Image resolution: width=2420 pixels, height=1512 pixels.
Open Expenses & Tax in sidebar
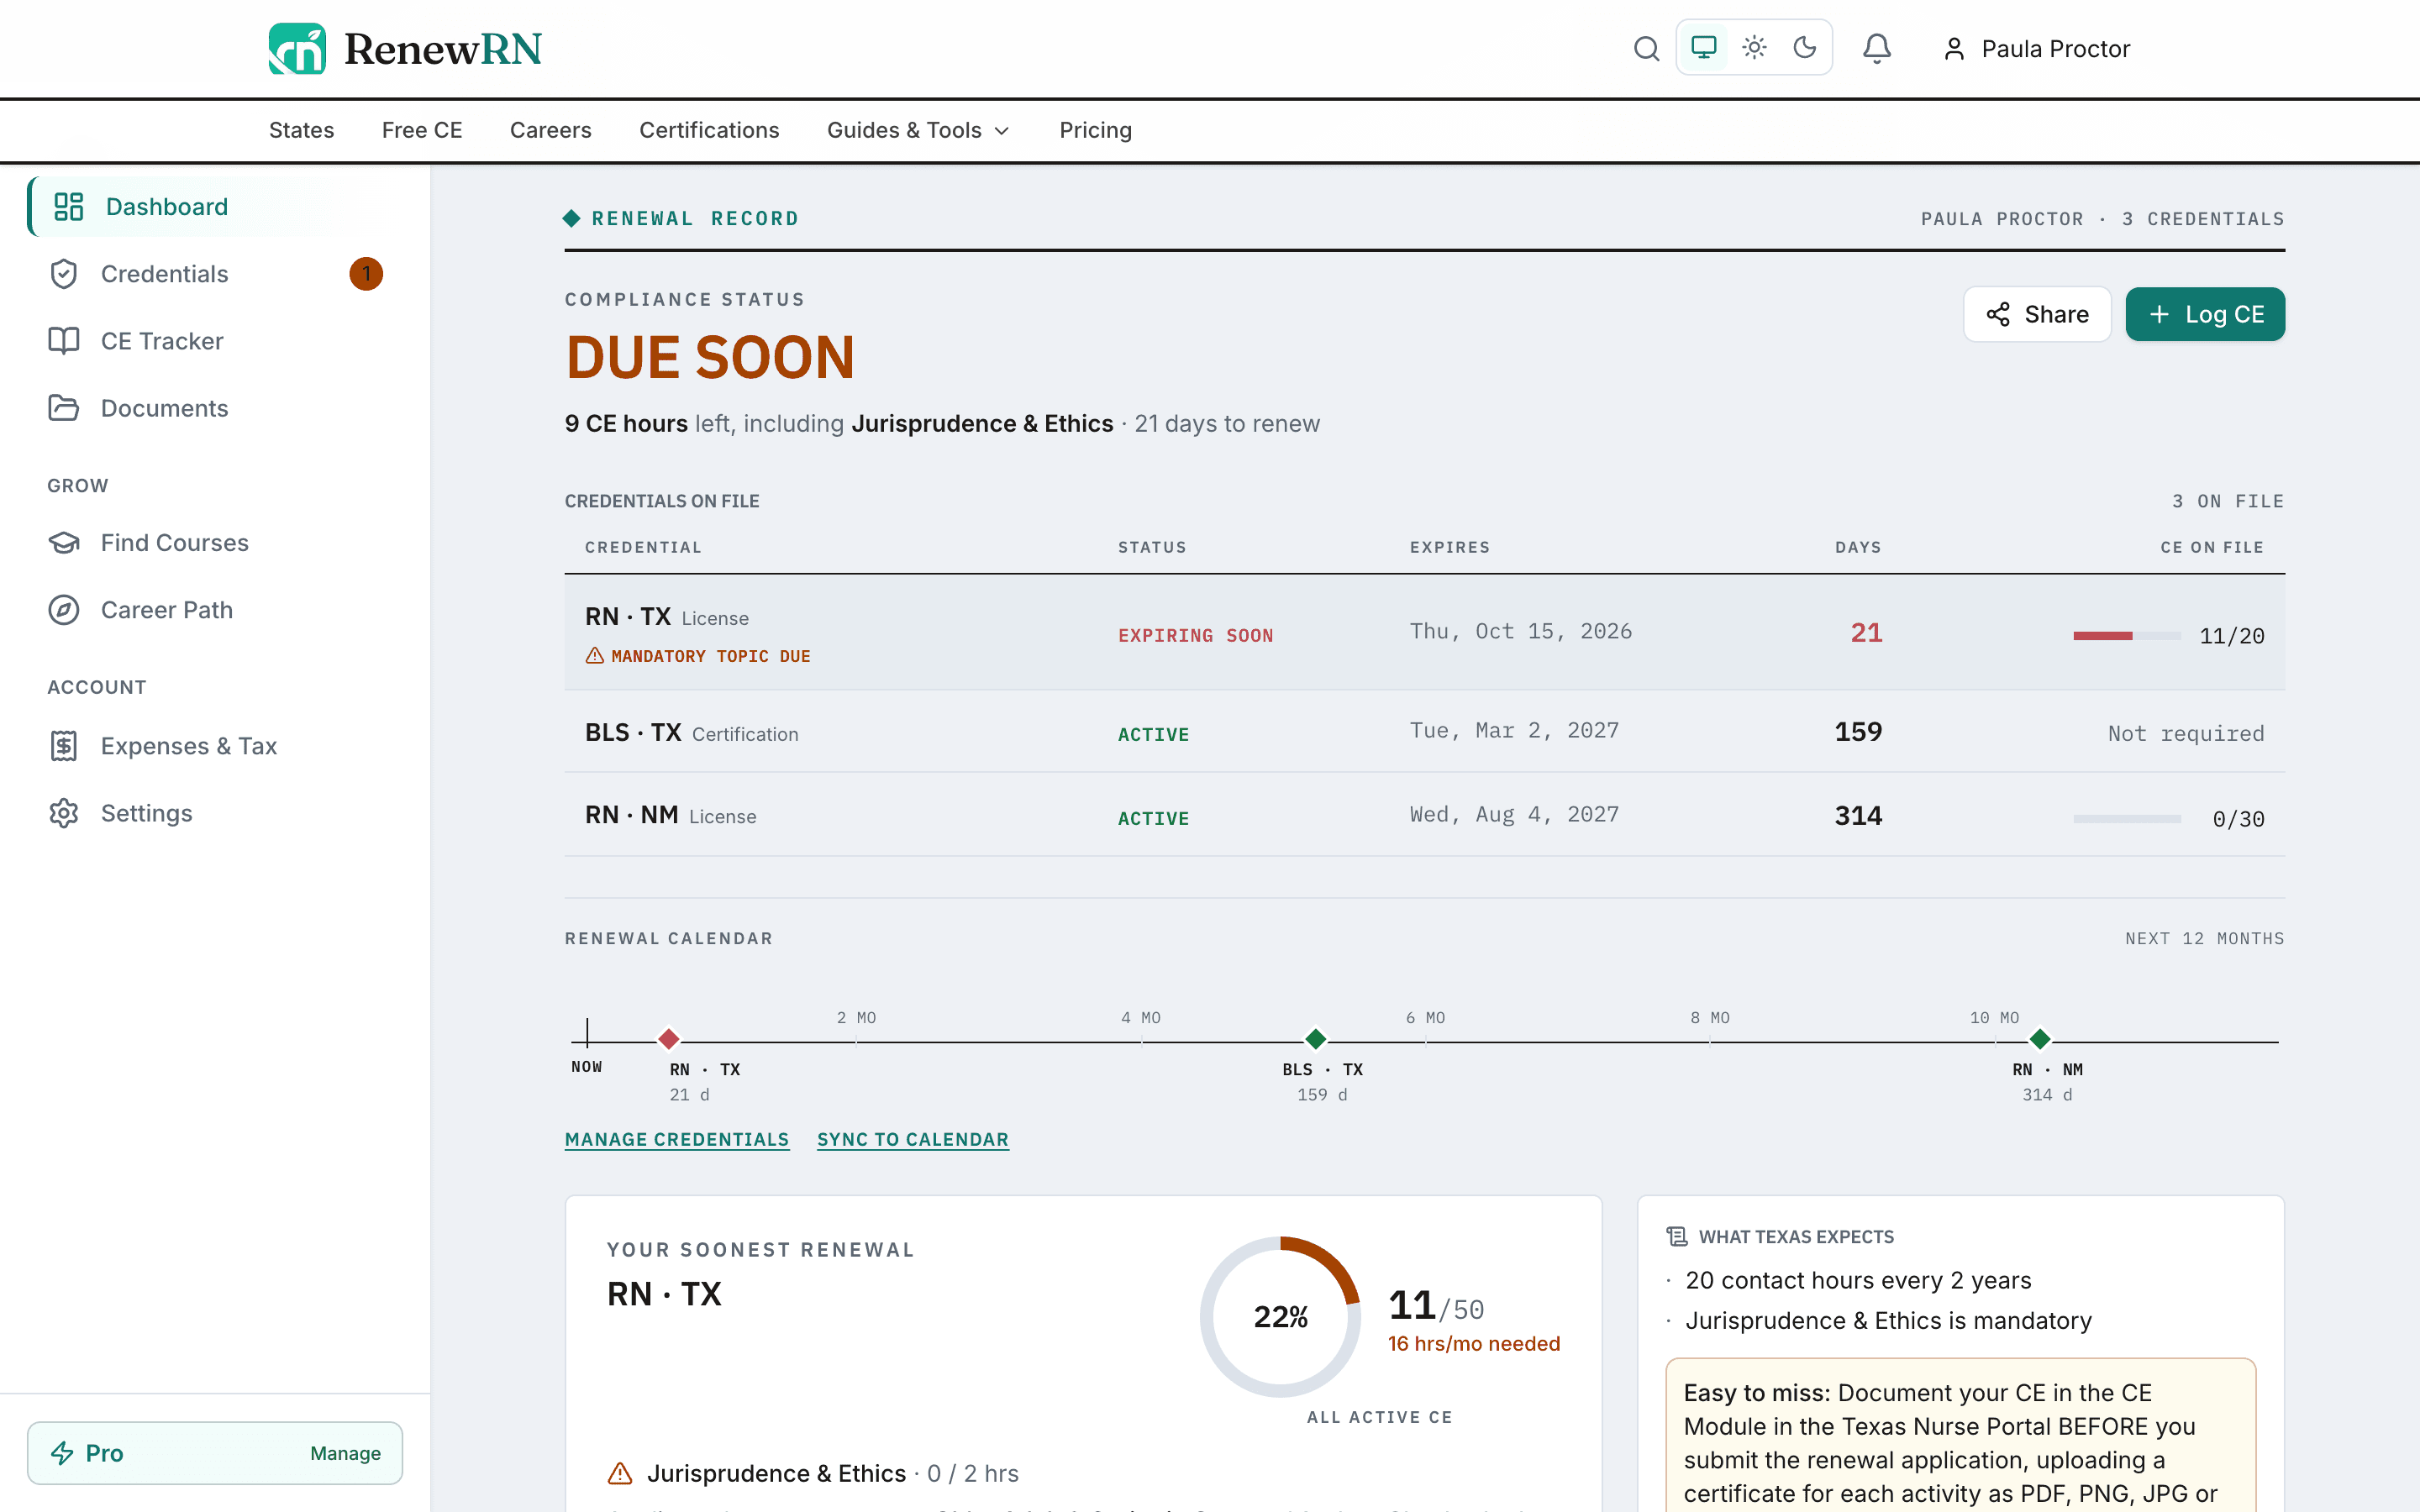coord(215,746)
